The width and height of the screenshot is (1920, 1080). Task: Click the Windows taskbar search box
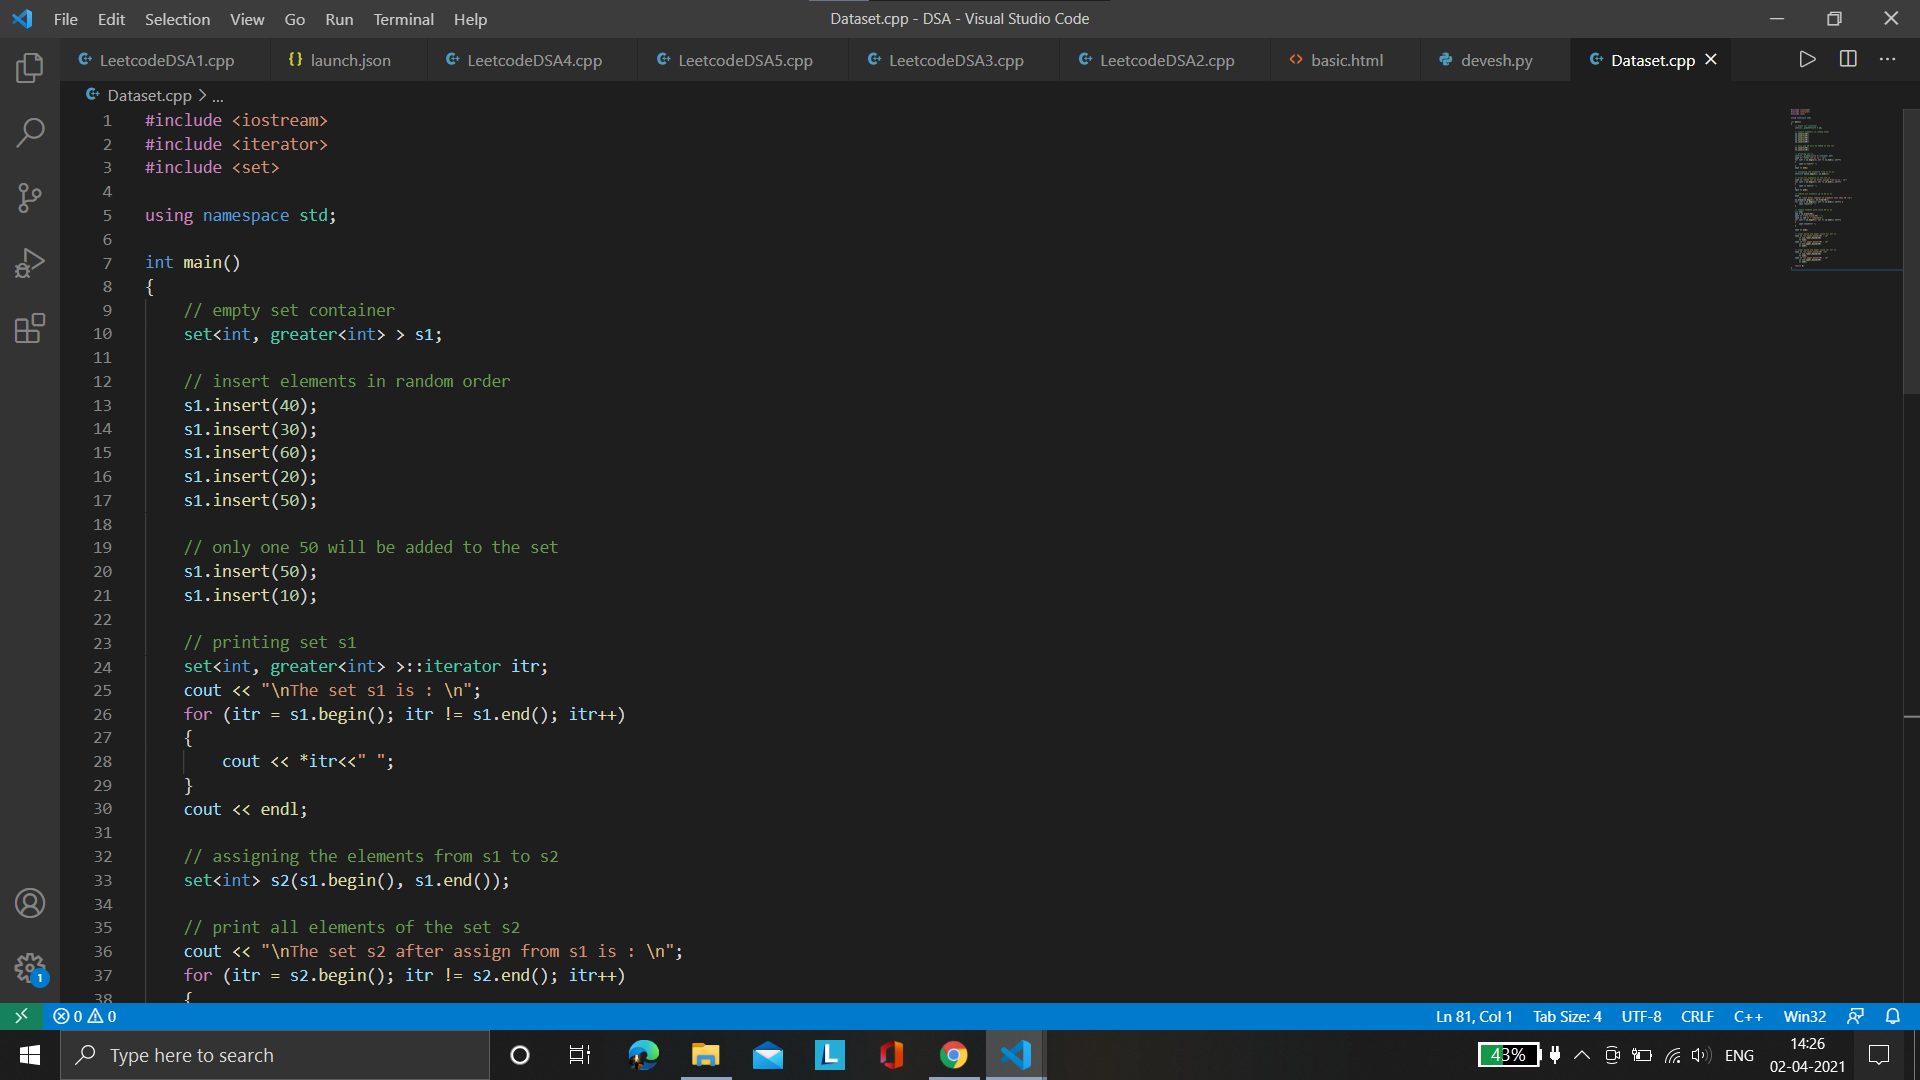point(275,1055)
